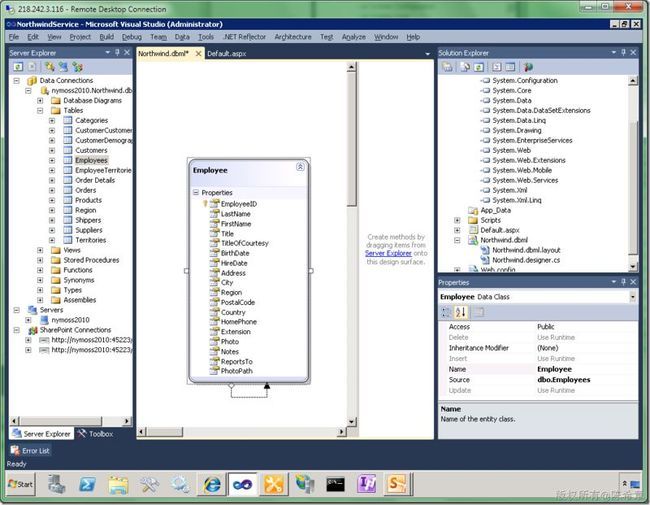Click Refresh icon in Solution Explorer toolbar

coord(478,67)
